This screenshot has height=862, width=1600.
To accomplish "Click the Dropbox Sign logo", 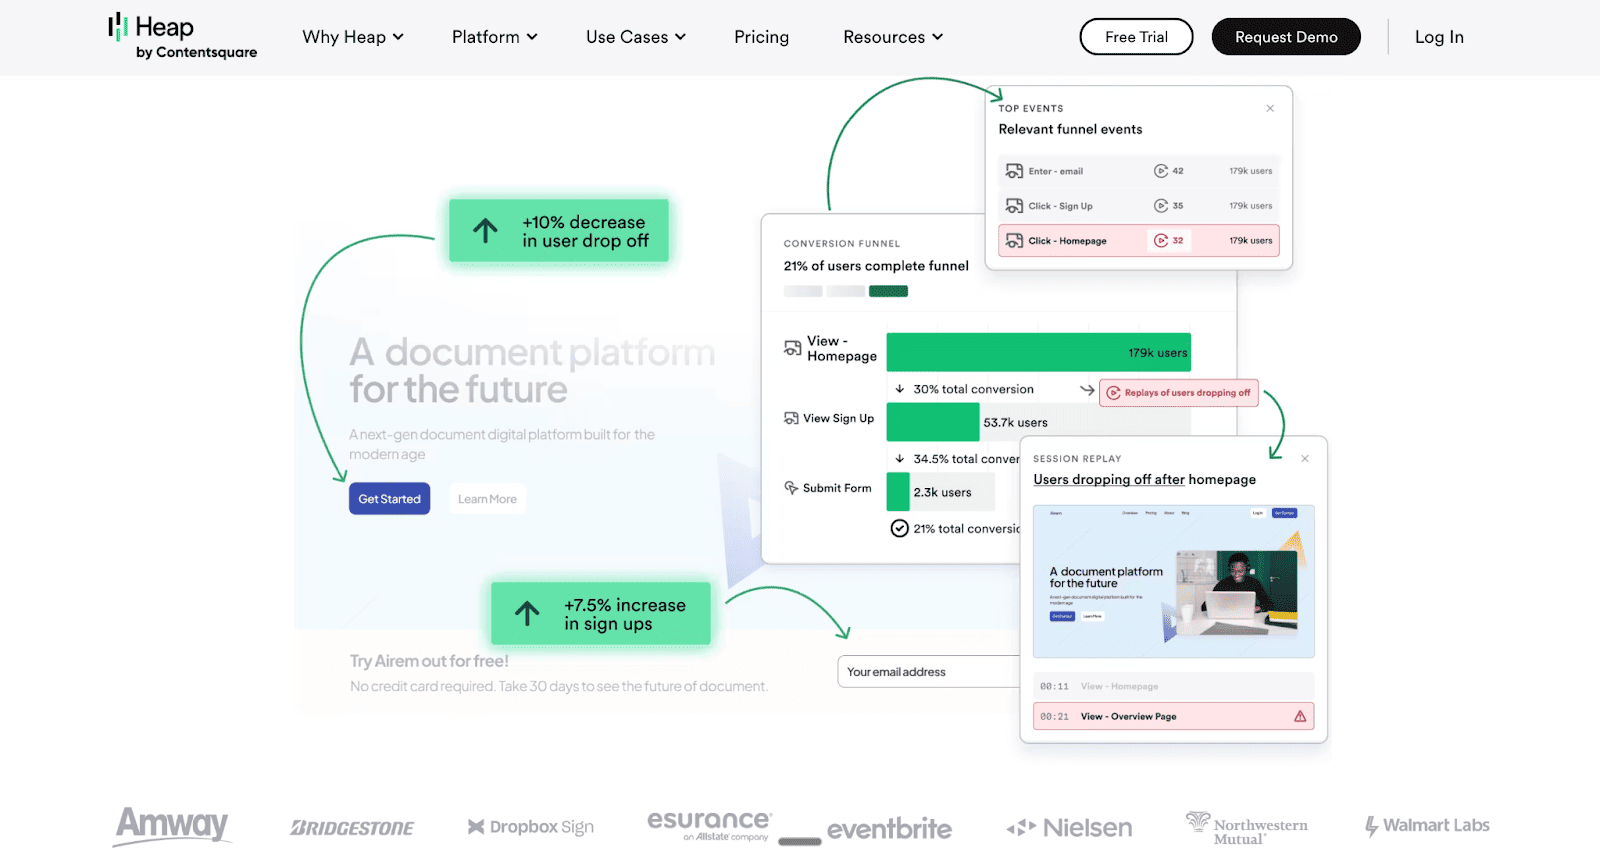I will tap(531, 827).
